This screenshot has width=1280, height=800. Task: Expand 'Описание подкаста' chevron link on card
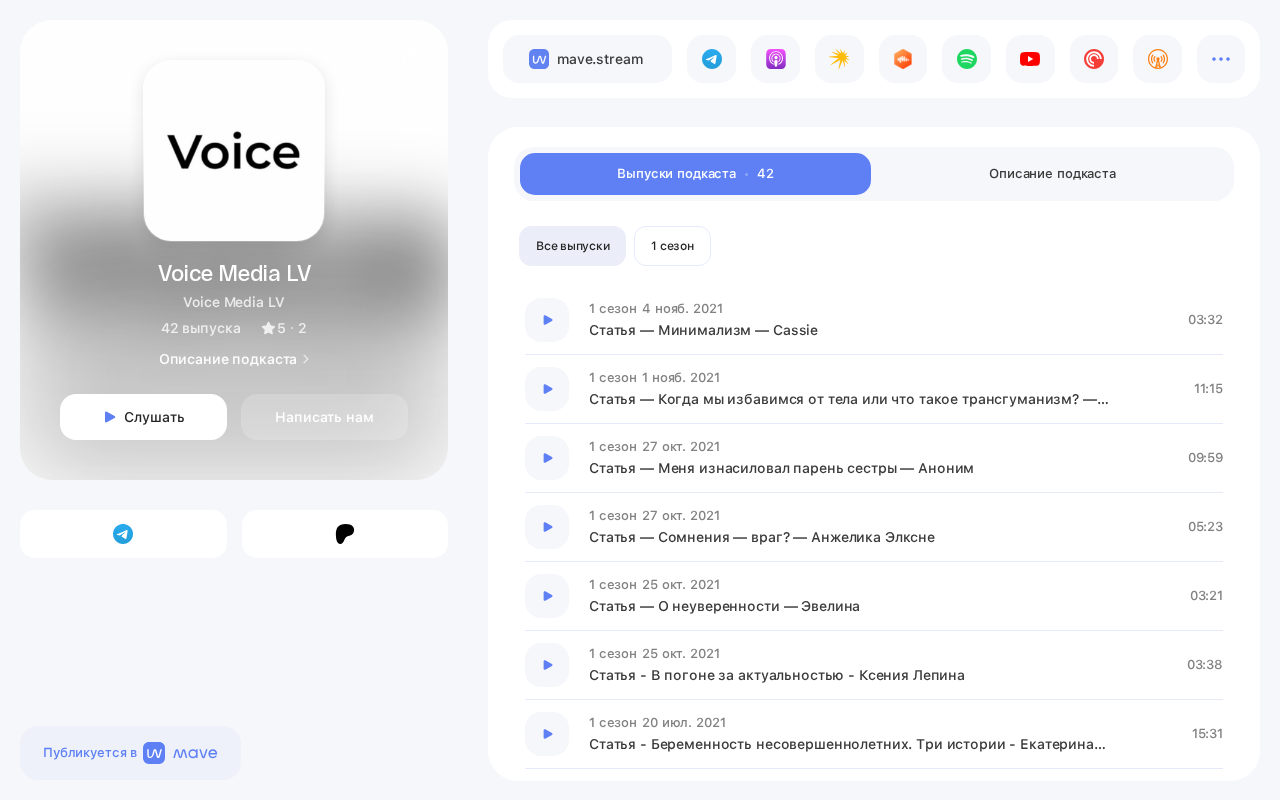[234, 359]
